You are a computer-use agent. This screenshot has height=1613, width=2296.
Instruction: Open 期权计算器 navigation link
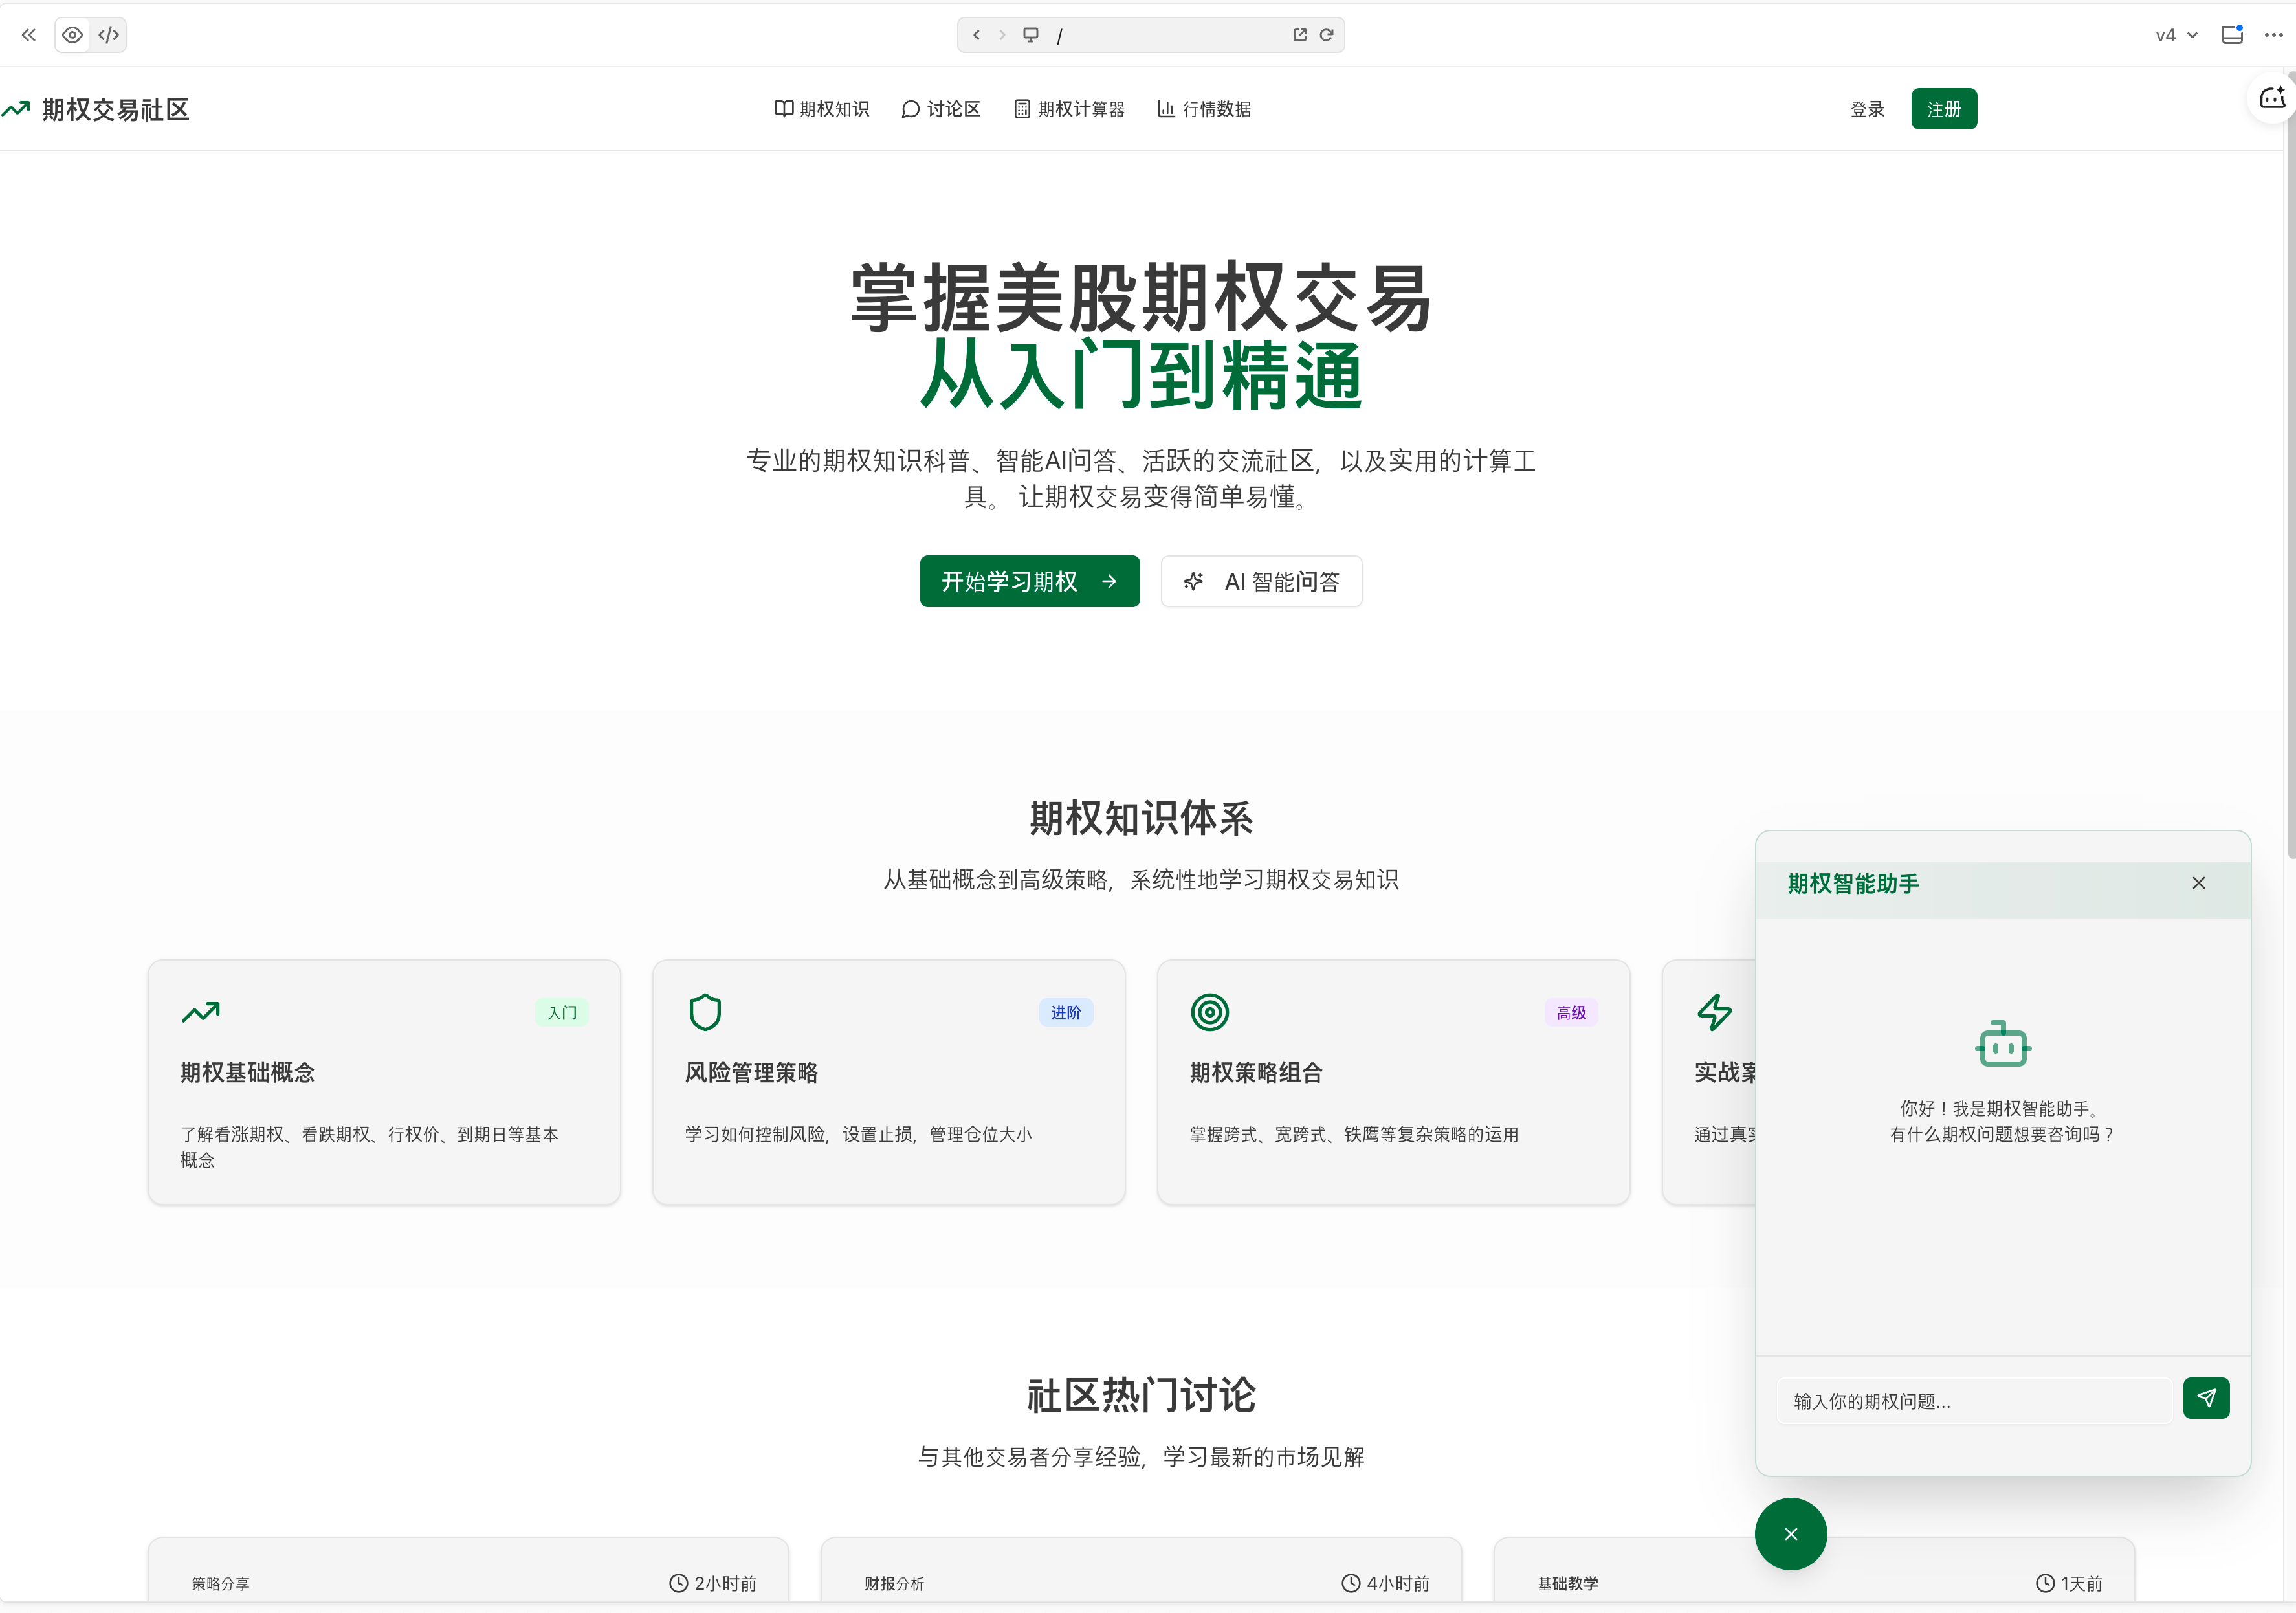click(x=1069, y=109)
